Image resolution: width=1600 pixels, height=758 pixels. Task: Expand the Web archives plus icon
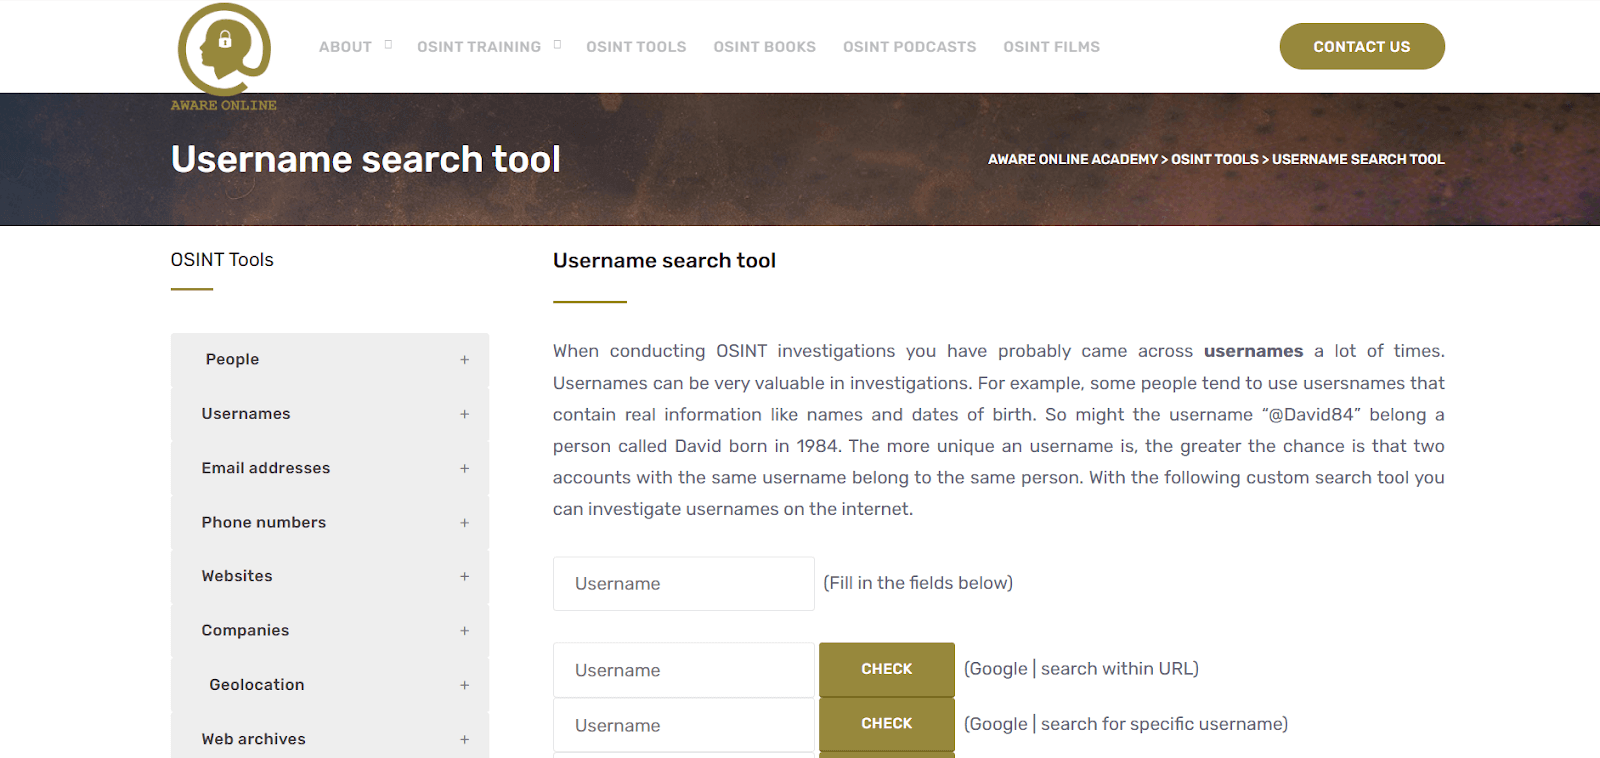click(464, 740)
